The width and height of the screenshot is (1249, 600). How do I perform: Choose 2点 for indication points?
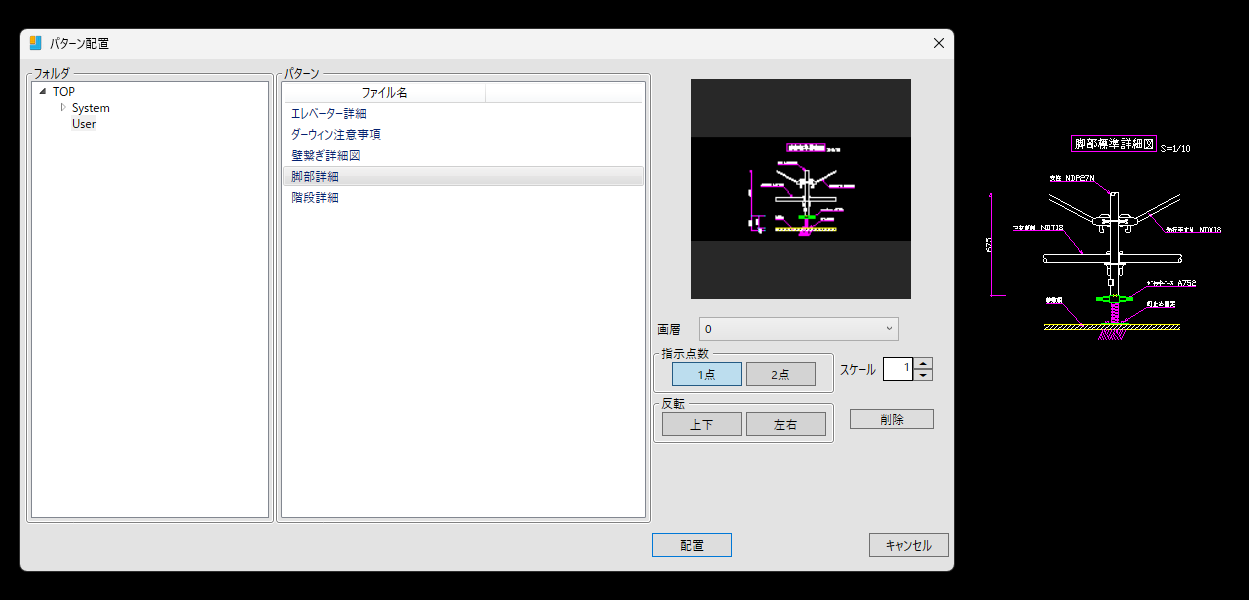780,374
